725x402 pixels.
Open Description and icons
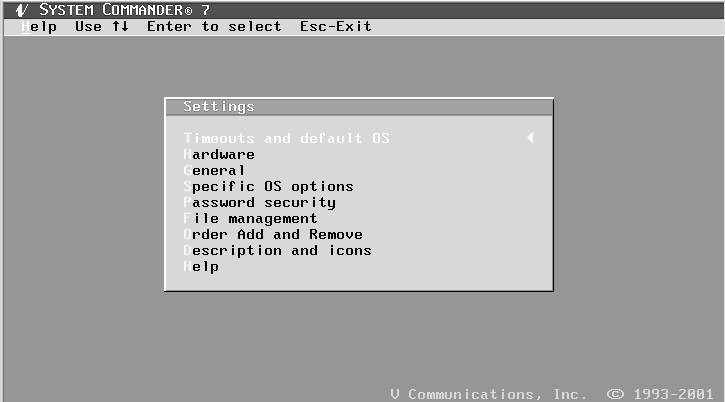(x=277, y=251)
